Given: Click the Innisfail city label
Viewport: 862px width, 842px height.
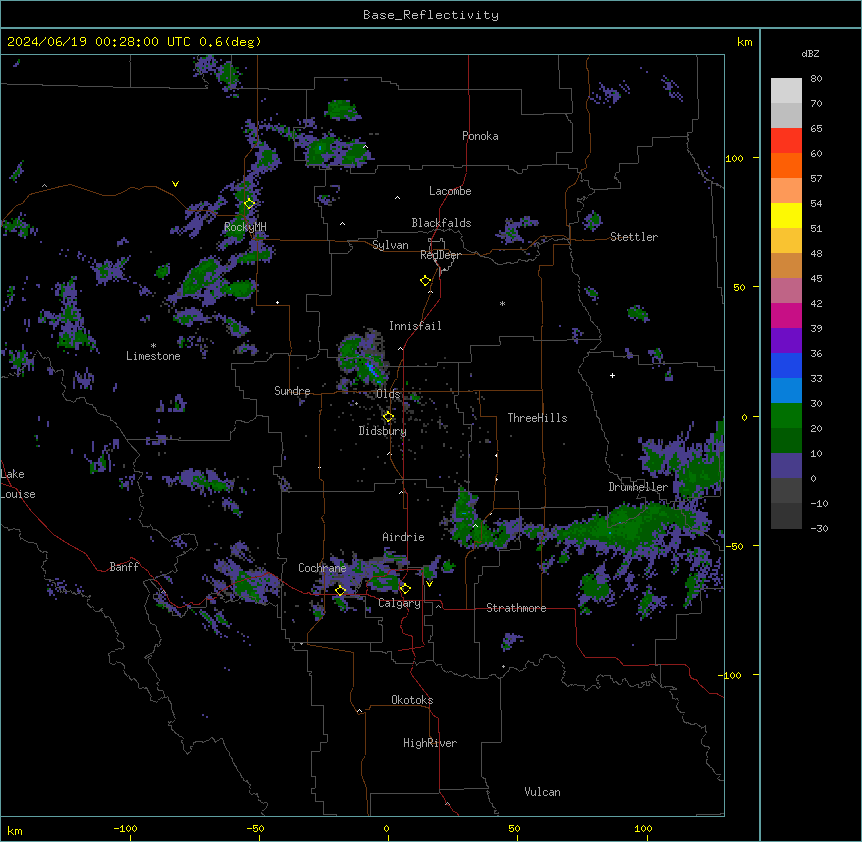Looking at the screenshot, I should [415, 326].
